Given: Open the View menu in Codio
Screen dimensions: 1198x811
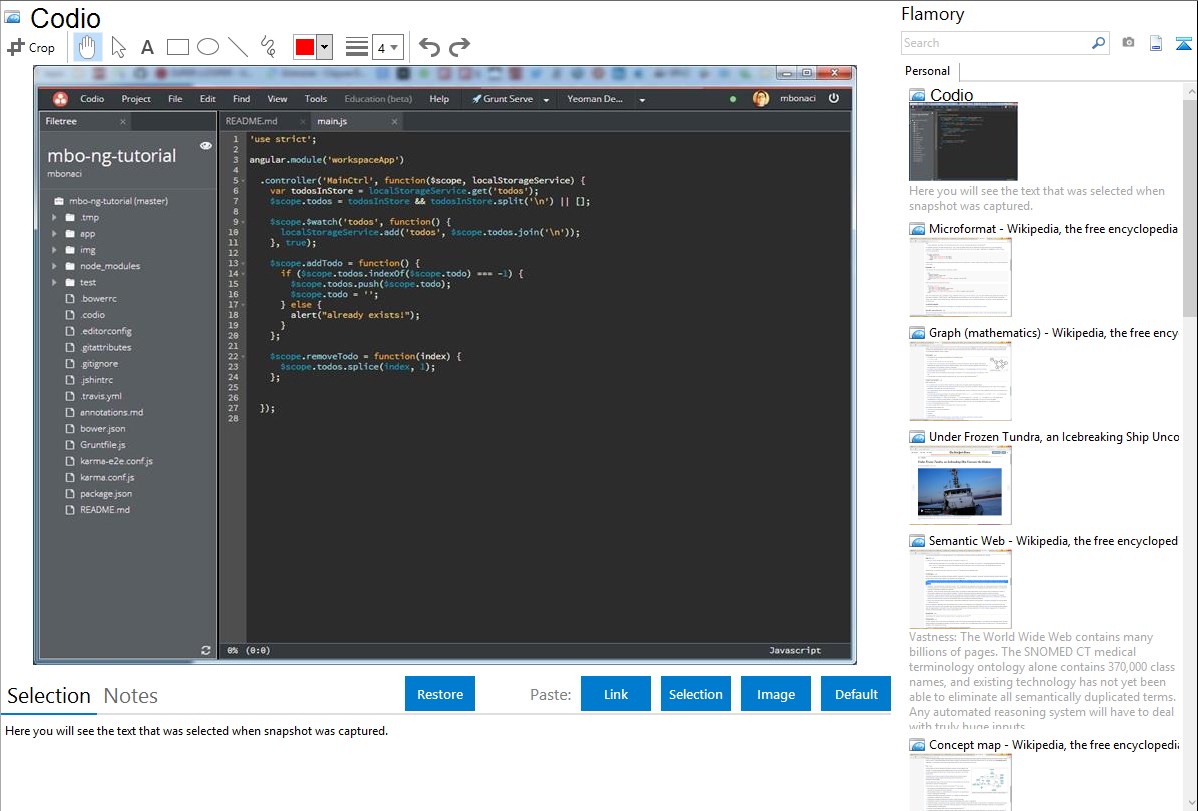Looking at the screenshot, I should [x=277, y=99].
